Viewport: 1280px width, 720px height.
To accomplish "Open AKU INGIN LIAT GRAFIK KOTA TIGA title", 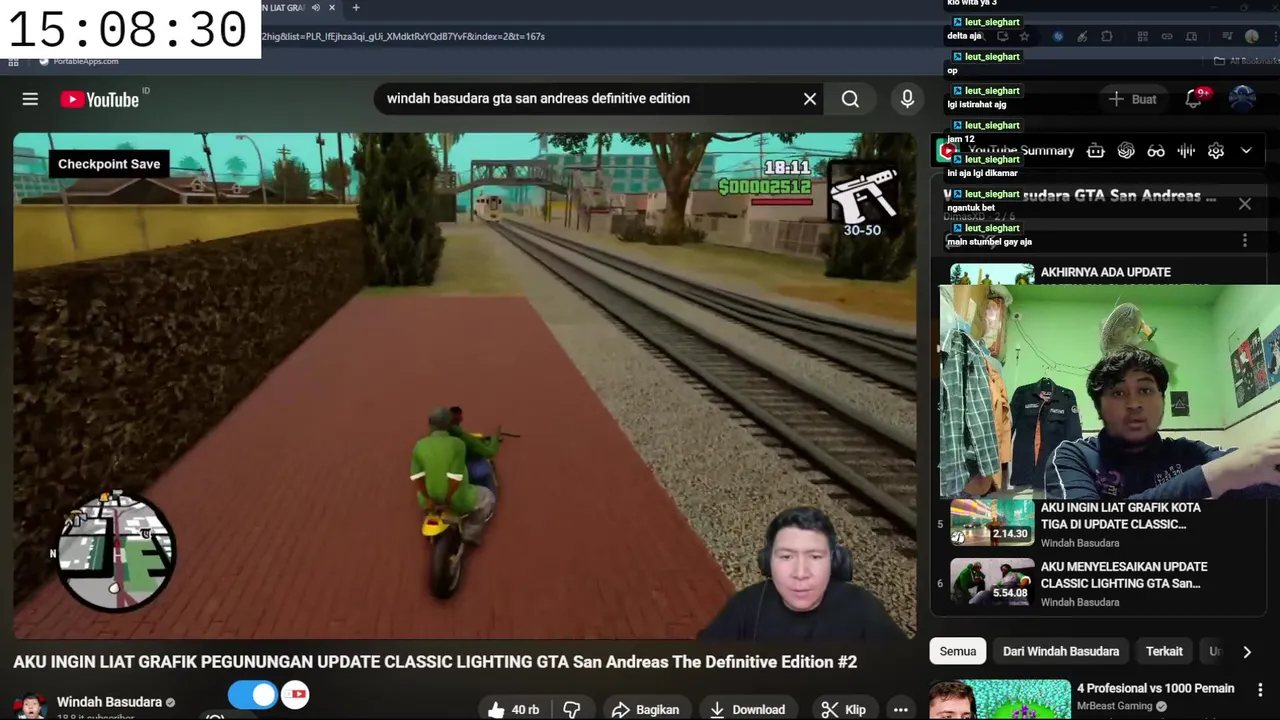I will tap(1121, 516).
